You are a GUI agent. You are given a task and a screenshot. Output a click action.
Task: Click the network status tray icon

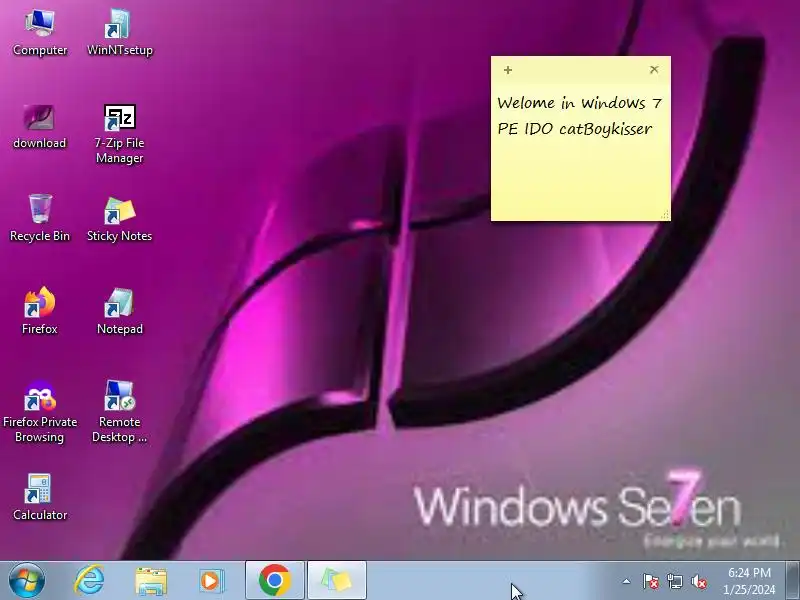click(x=674, y=581)
